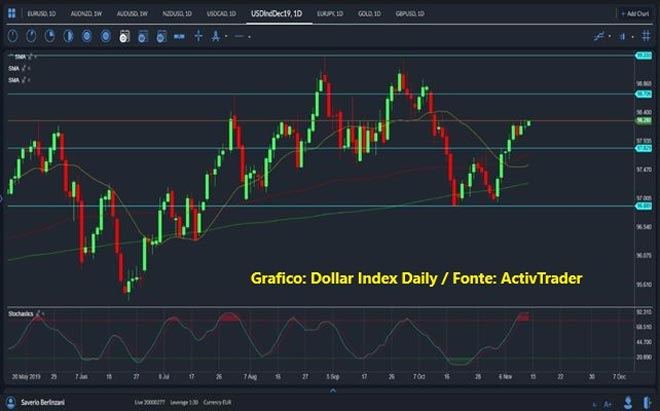Open the indicators icon at toolbar right
Image resolution: width=660 pixels, height=411 pixels.
(x=599, y=35)
